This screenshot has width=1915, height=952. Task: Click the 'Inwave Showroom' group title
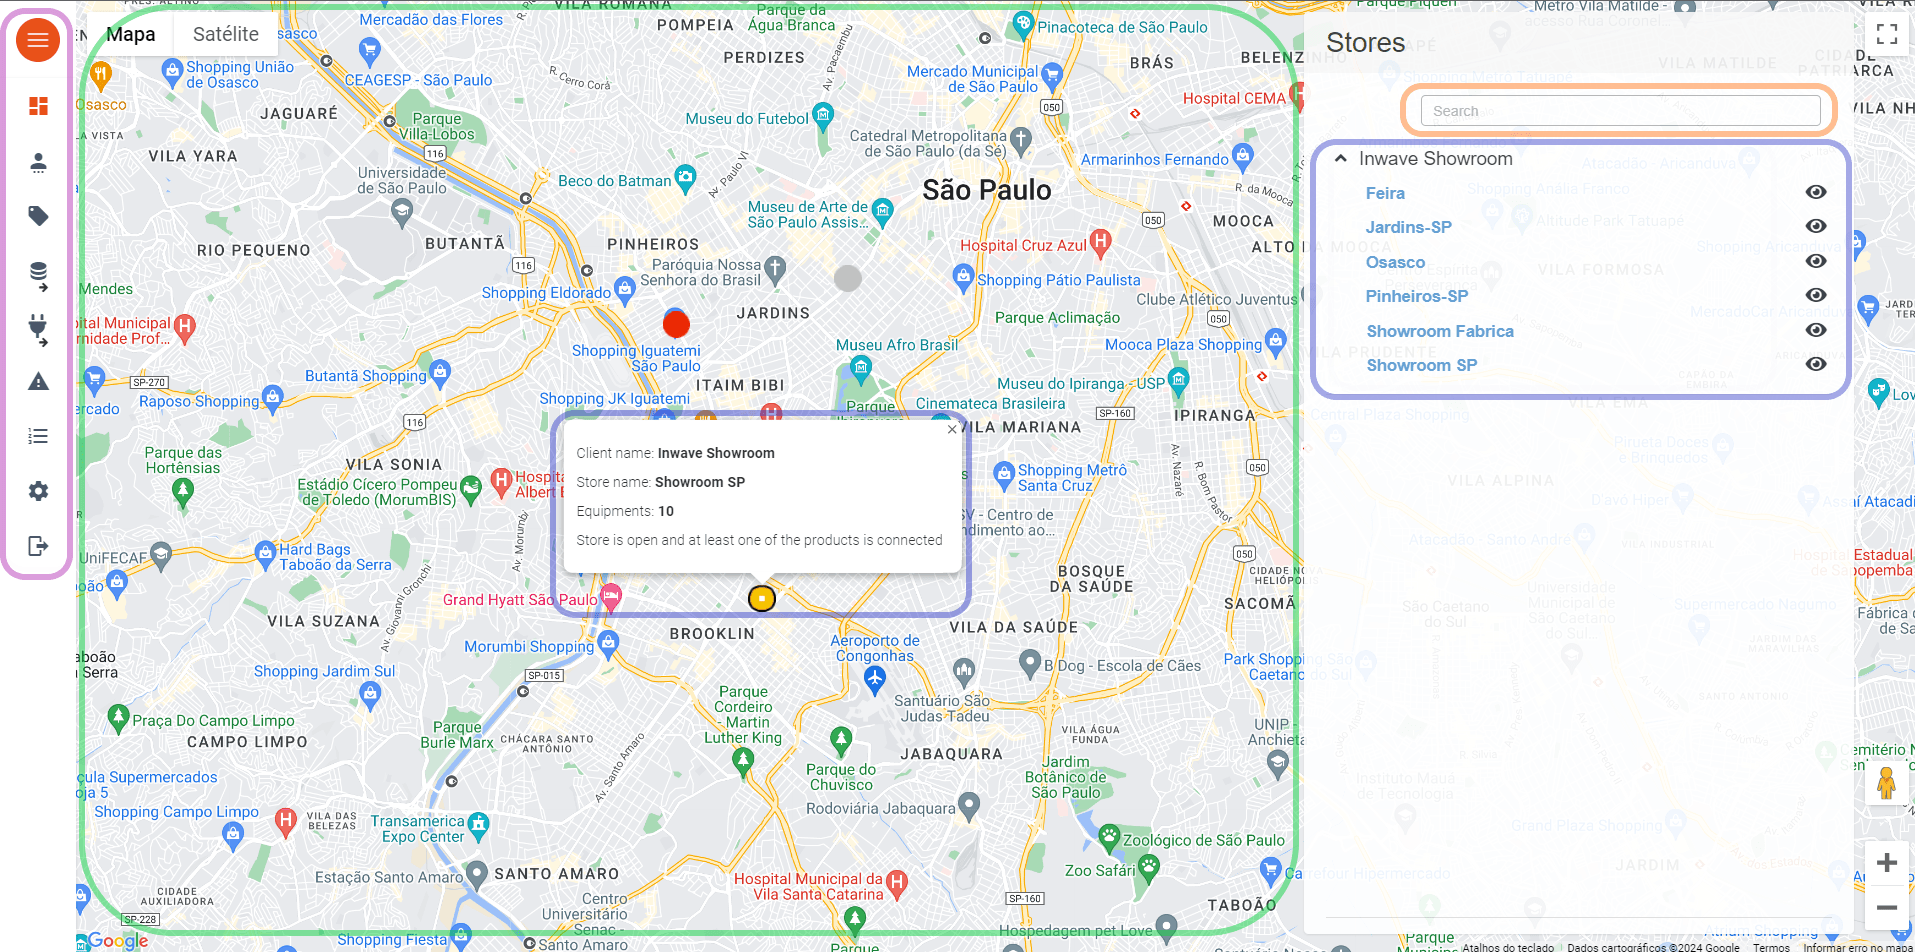1435,158
